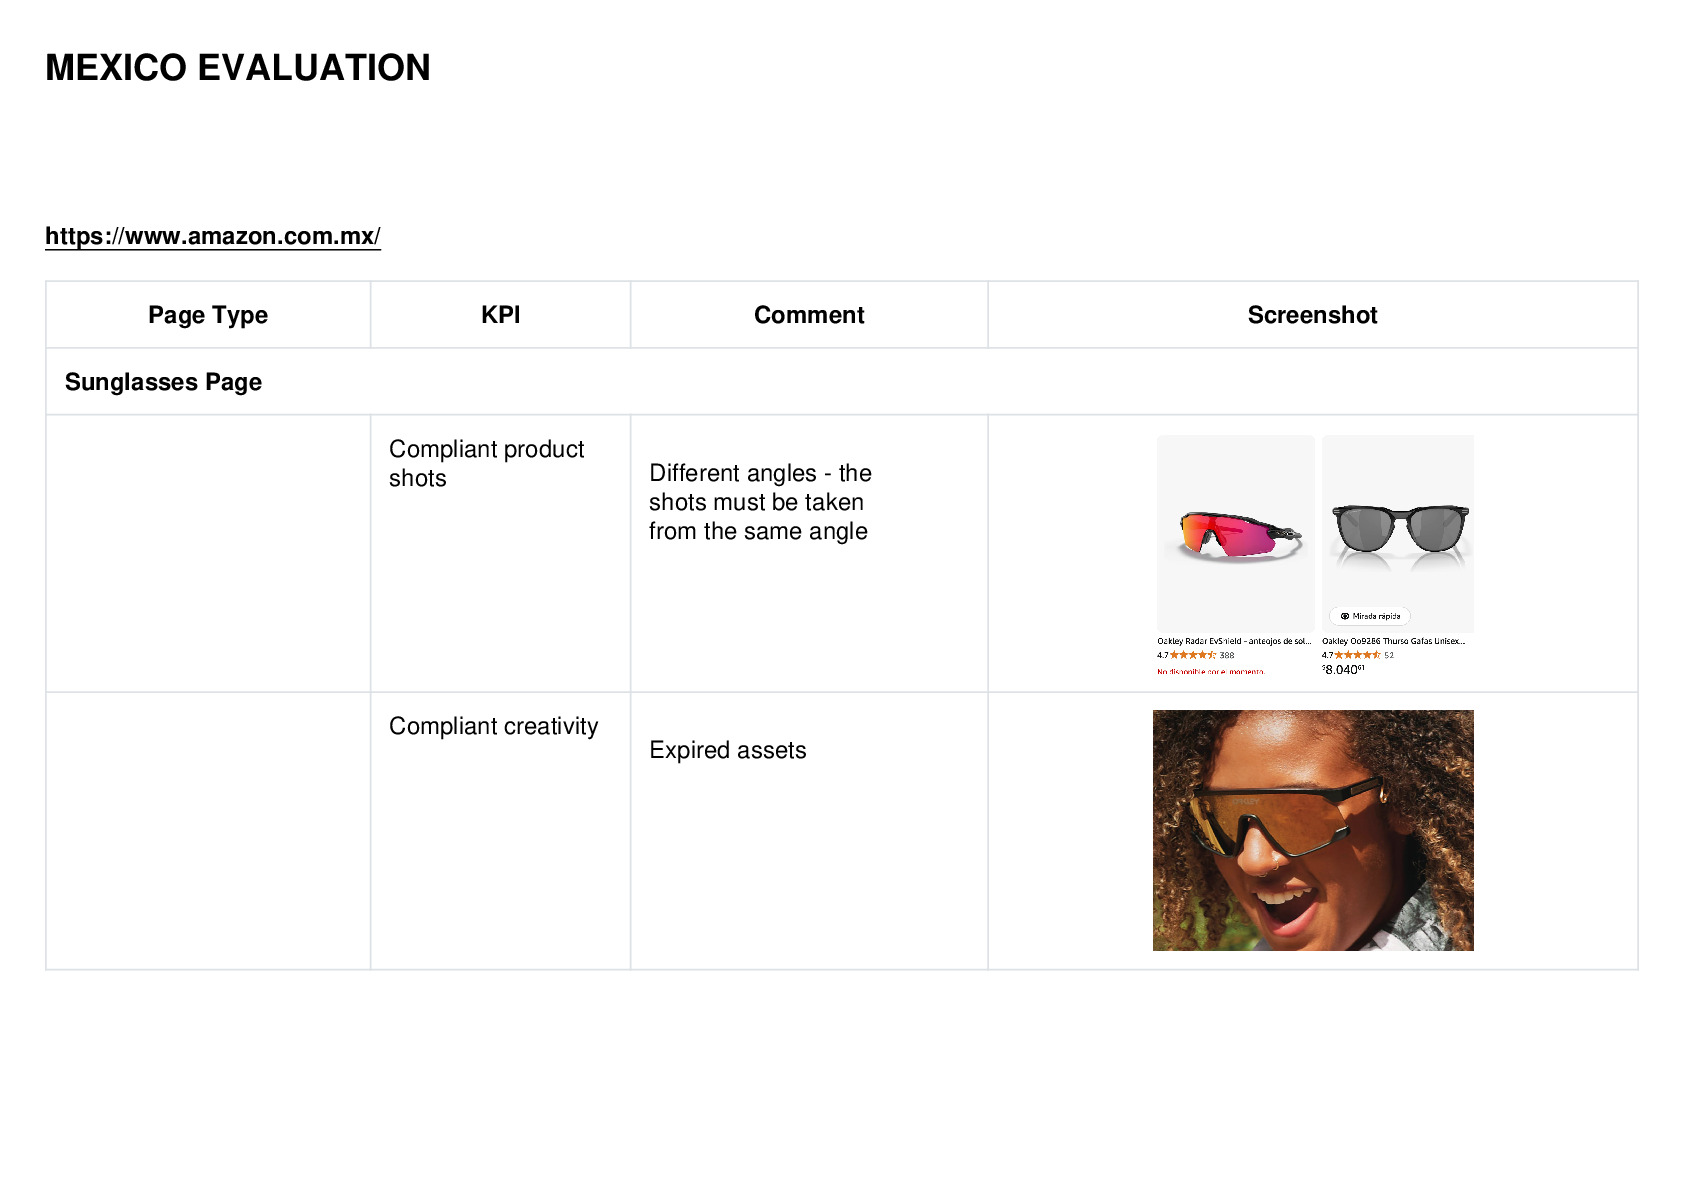Click the Expired assets comment
The width and height of the screenshot is (1684, 1191).
(x=728, y=750)
